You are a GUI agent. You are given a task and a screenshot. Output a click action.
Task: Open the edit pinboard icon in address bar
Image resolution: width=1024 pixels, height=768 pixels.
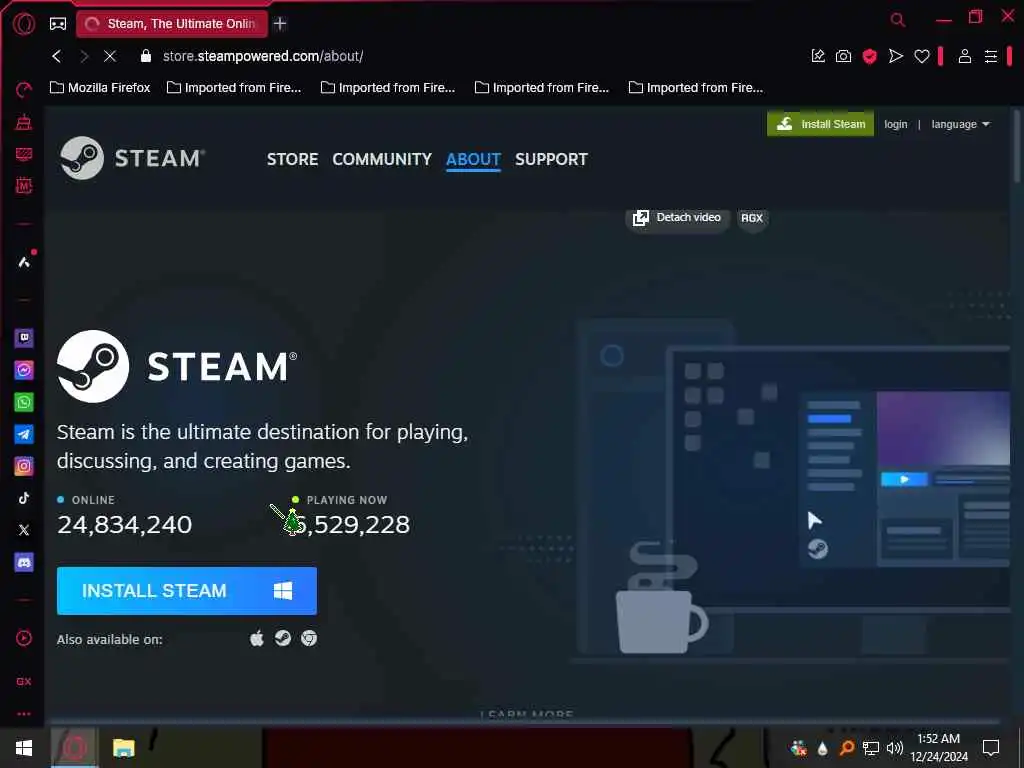click(x=818, y=56)
